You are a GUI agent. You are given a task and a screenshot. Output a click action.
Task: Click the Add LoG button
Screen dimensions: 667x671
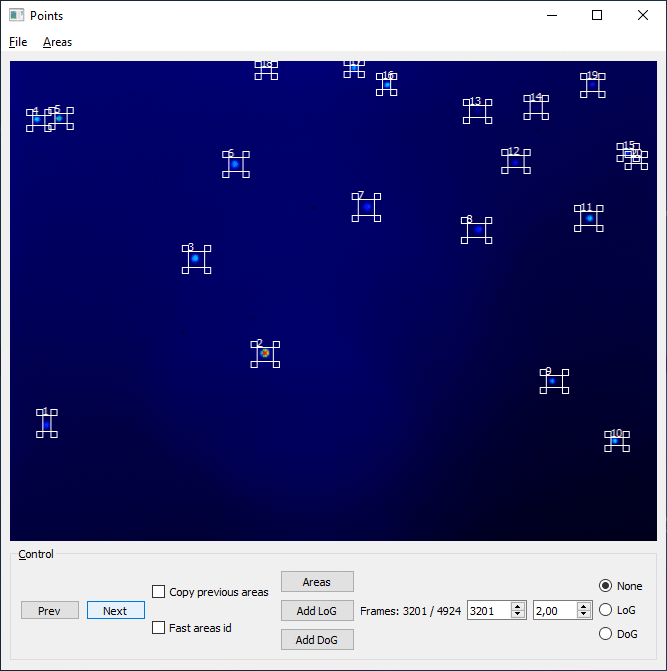(317, 611)
